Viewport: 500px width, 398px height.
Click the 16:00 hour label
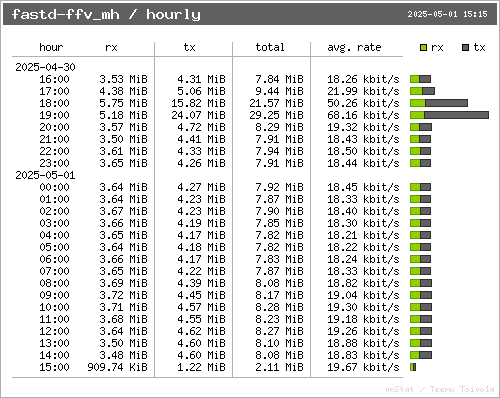click(x=54, y=79)
